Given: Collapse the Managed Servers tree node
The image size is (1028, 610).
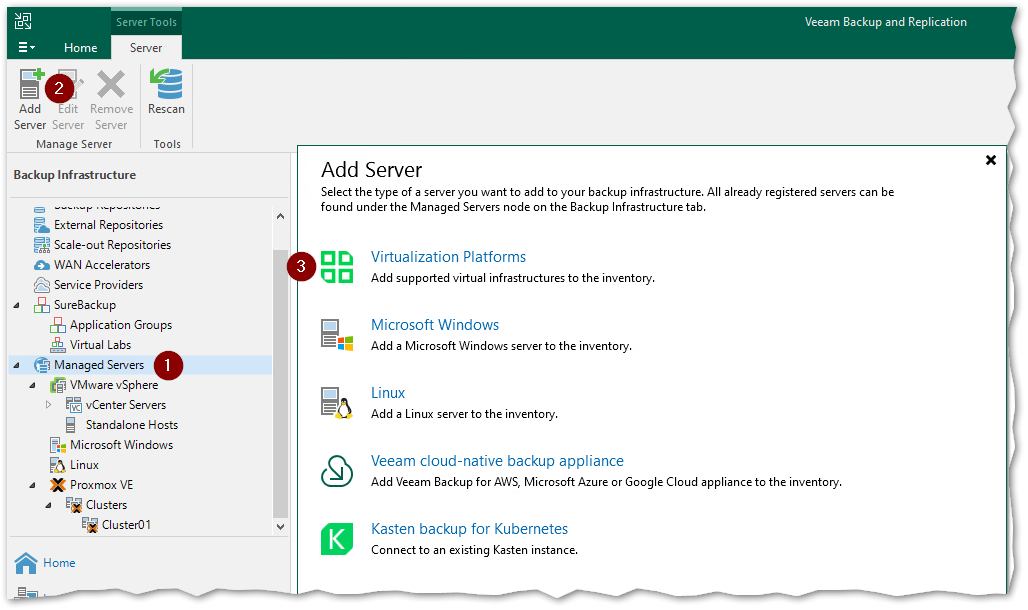Looking at the screenshot, I should [17, 365].
